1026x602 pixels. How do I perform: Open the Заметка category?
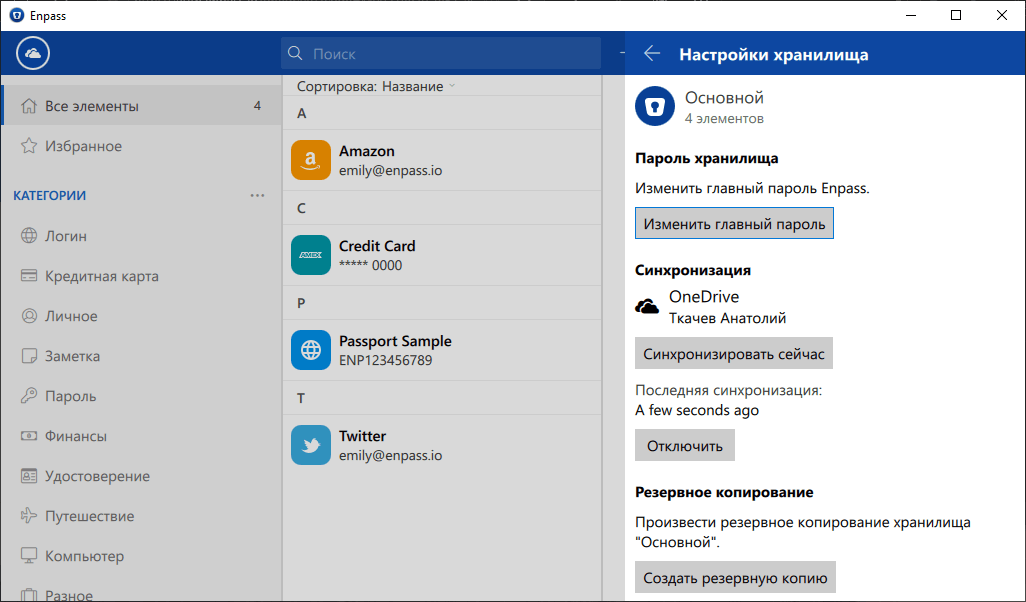pos(142,355)
